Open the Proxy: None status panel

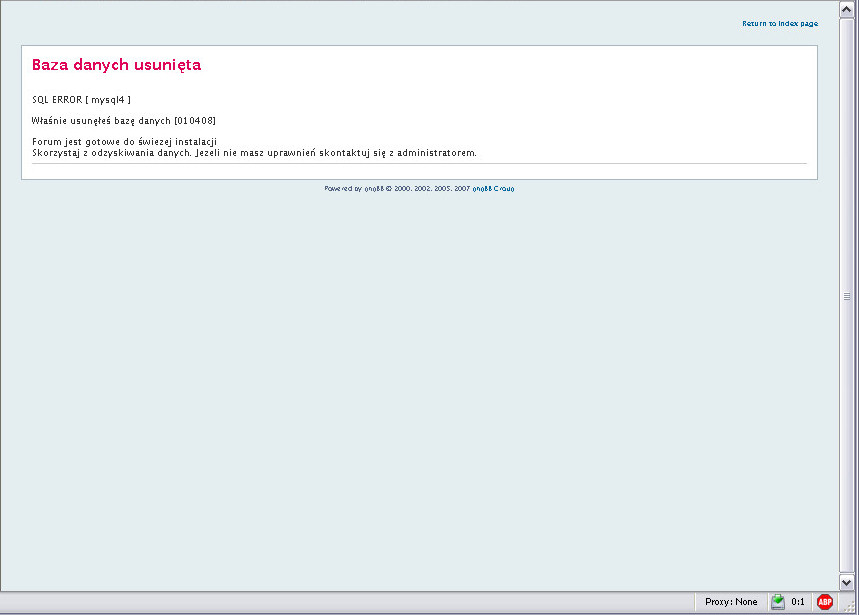tap(731, 602)
